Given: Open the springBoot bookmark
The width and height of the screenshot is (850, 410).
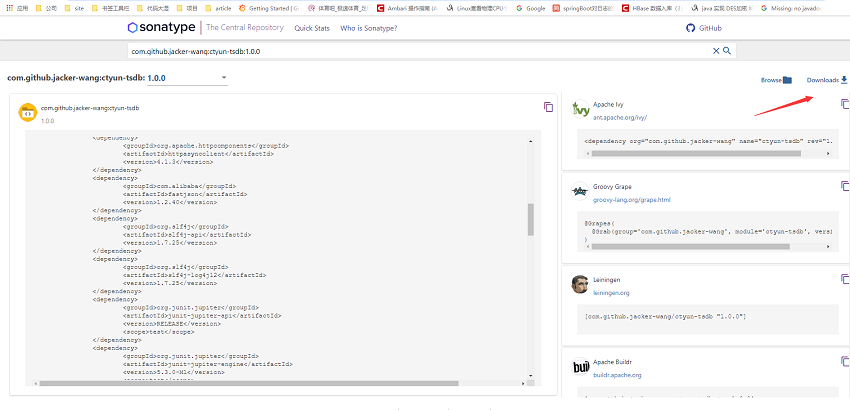Looking at the screenshot, I should pos(583,8).
